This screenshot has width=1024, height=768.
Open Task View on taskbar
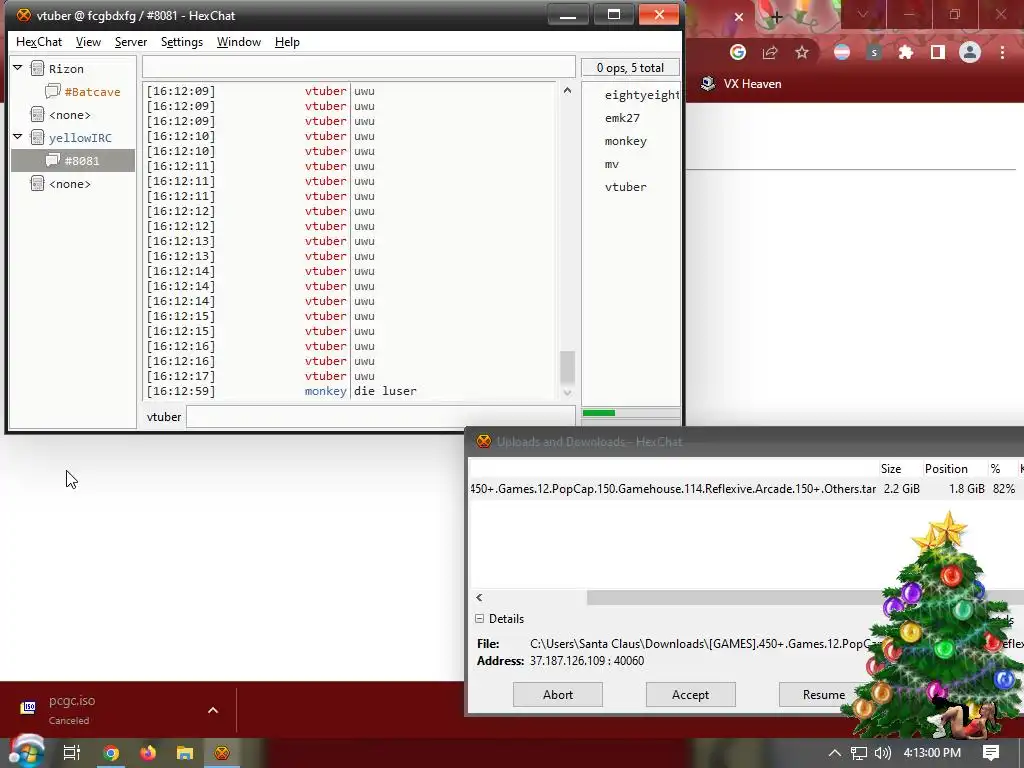72,753
